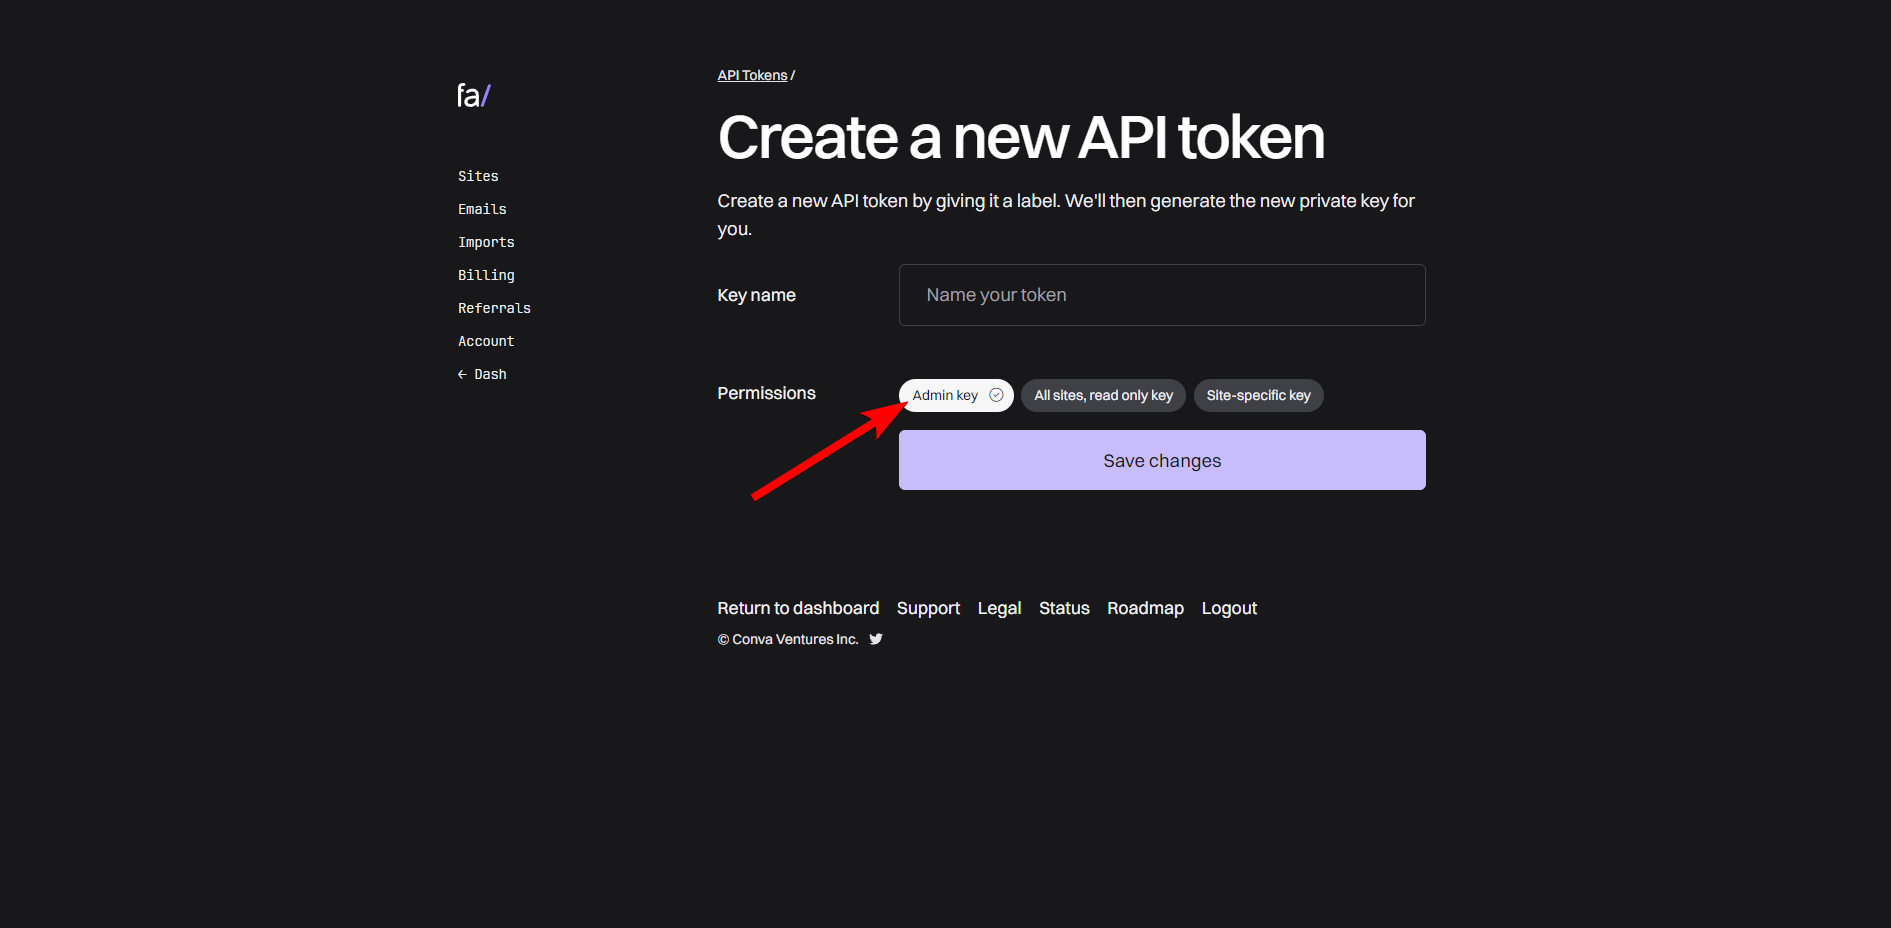
Task: Click the checkmark inside the Admin key pill
Action: 995,394
